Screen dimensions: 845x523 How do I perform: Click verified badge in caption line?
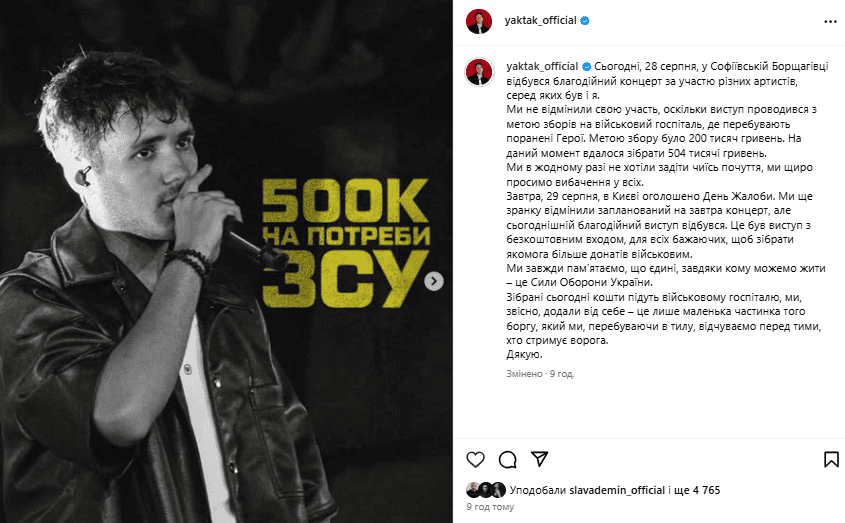[586, 66]
